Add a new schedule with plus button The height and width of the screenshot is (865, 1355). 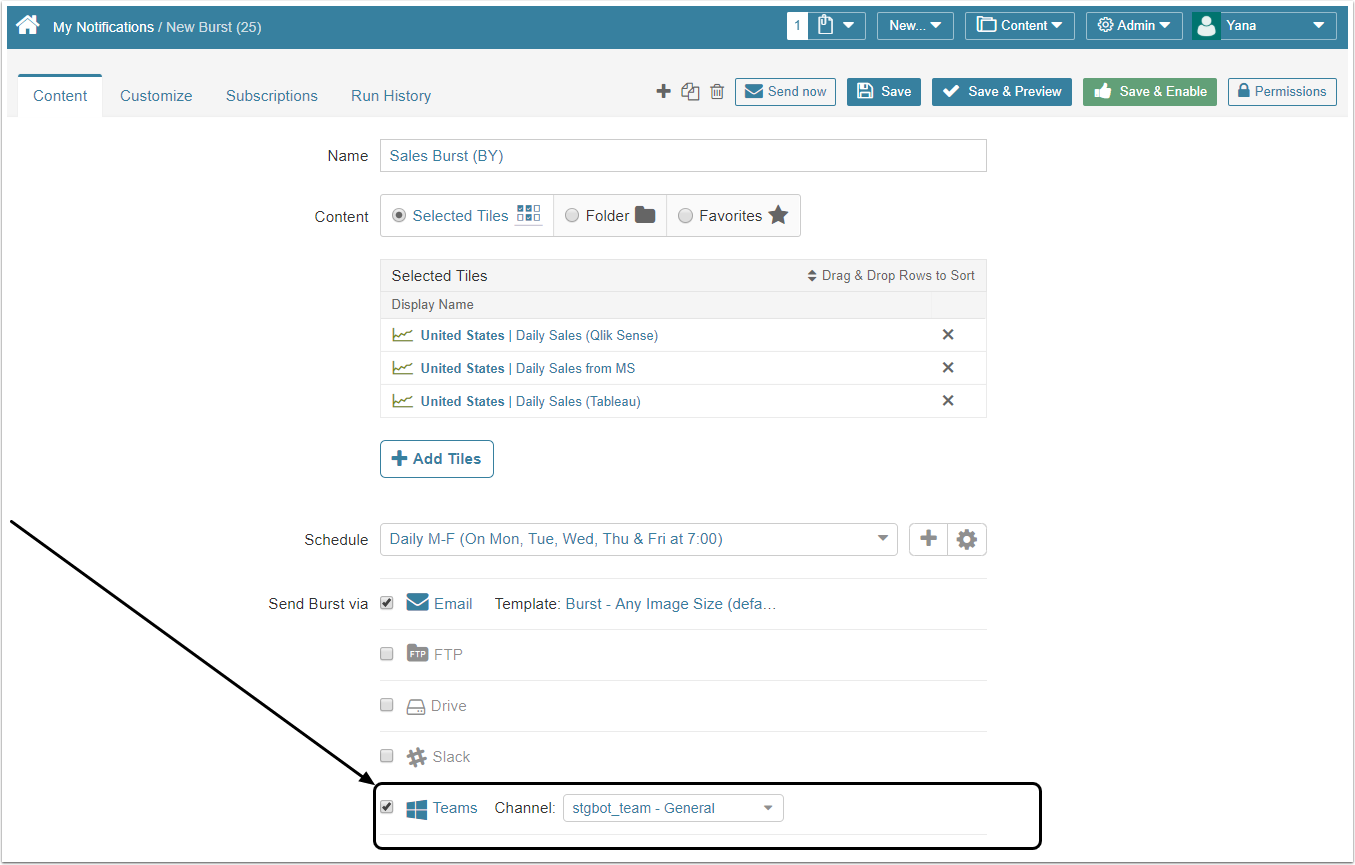[928, 539]
